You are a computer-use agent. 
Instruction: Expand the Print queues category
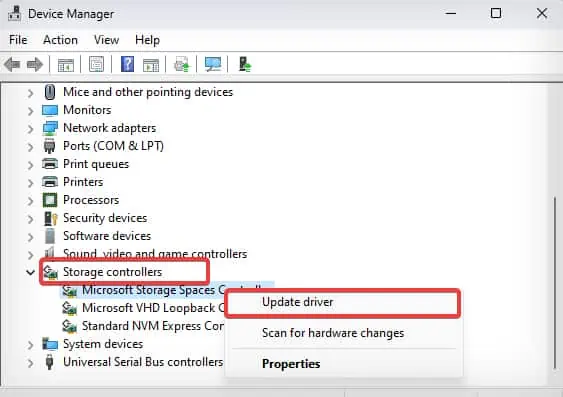tap(31, 165)
